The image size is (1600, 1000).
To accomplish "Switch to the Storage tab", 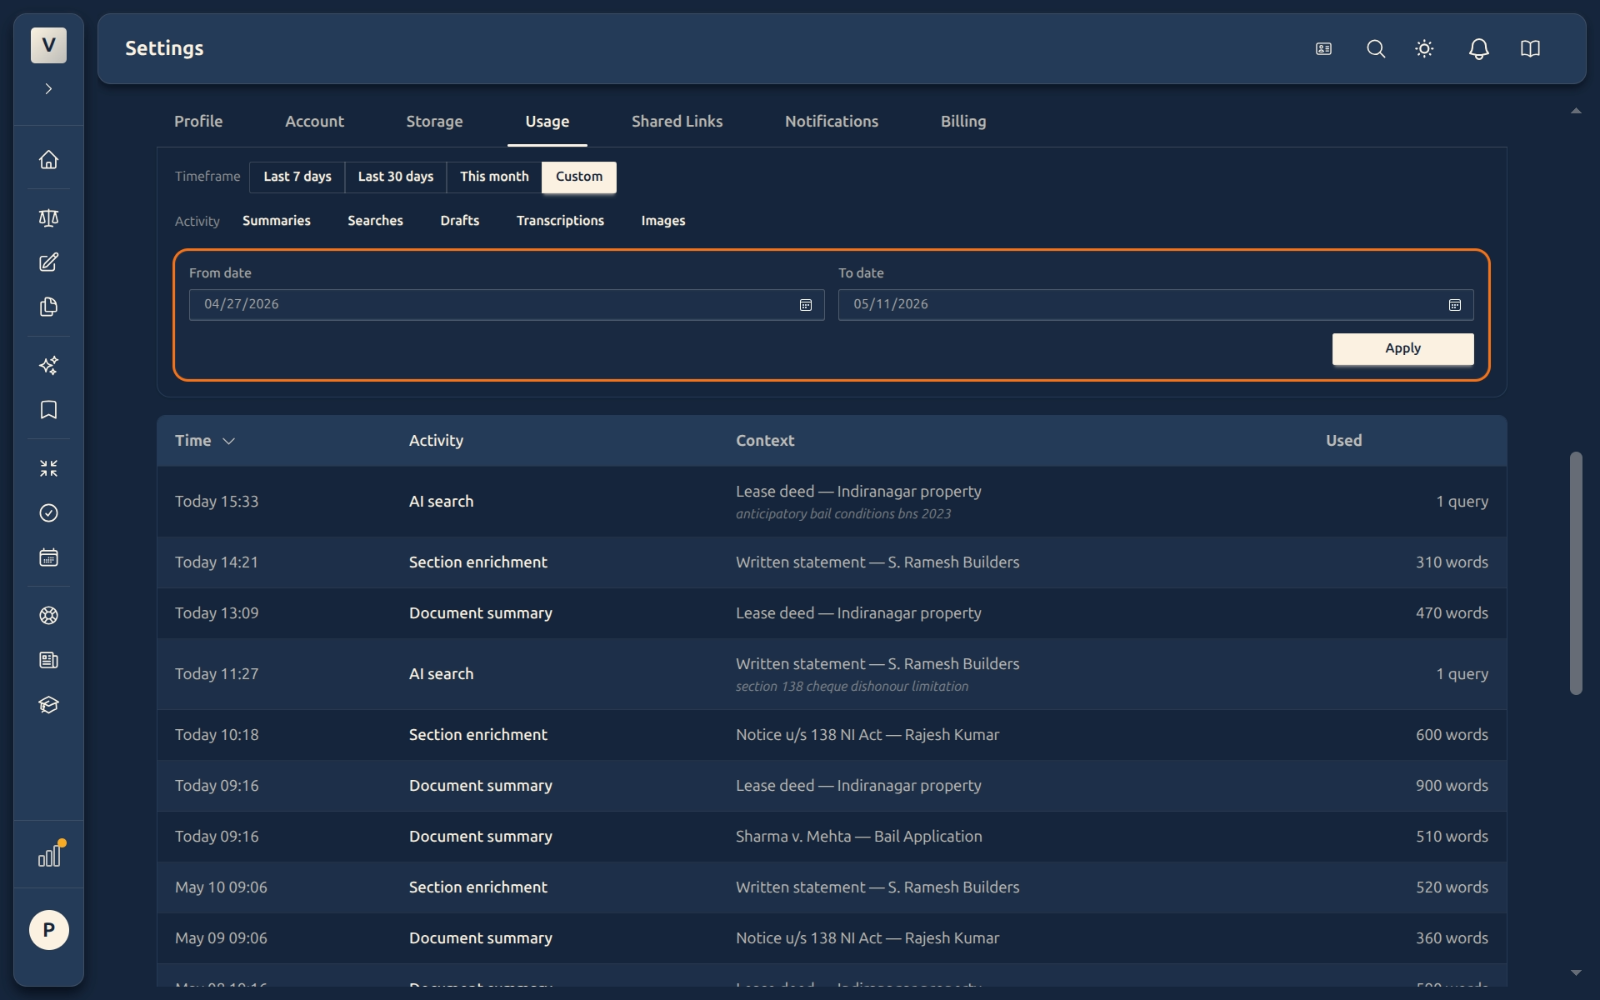I will pos(434,121).
